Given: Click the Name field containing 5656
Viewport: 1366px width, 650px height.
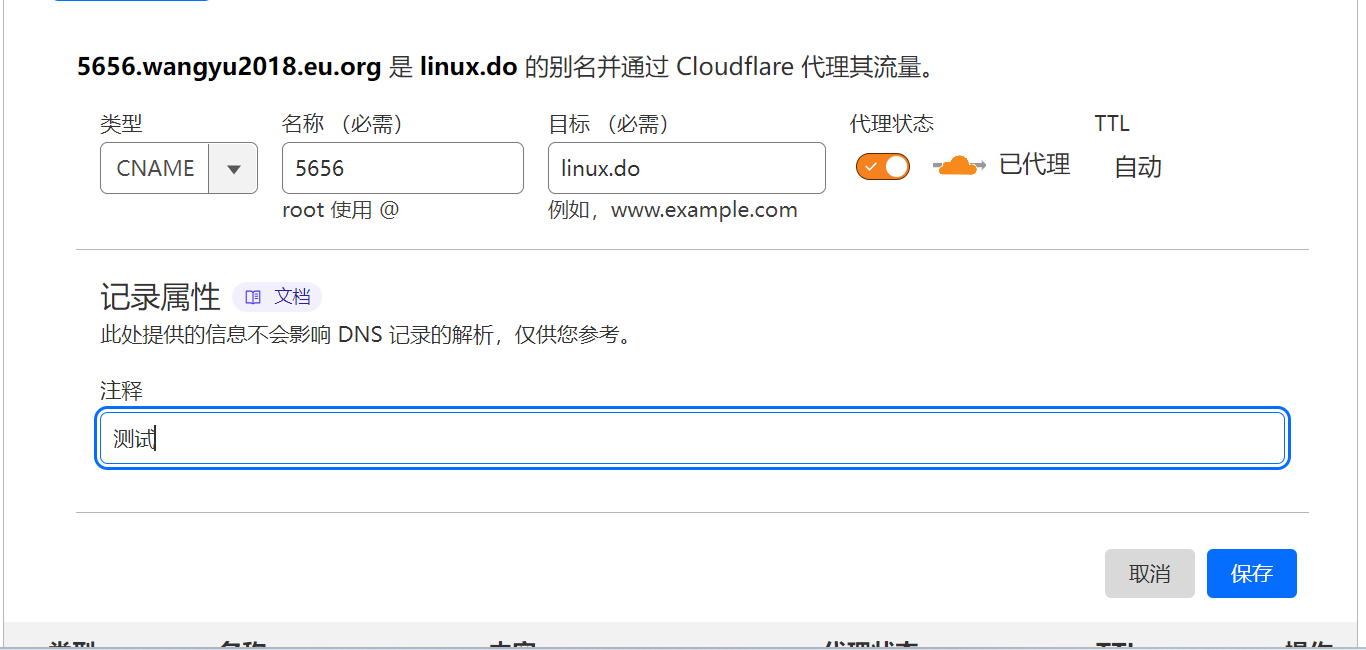Looking at the screenshot, I should click(x=403, y=168).
